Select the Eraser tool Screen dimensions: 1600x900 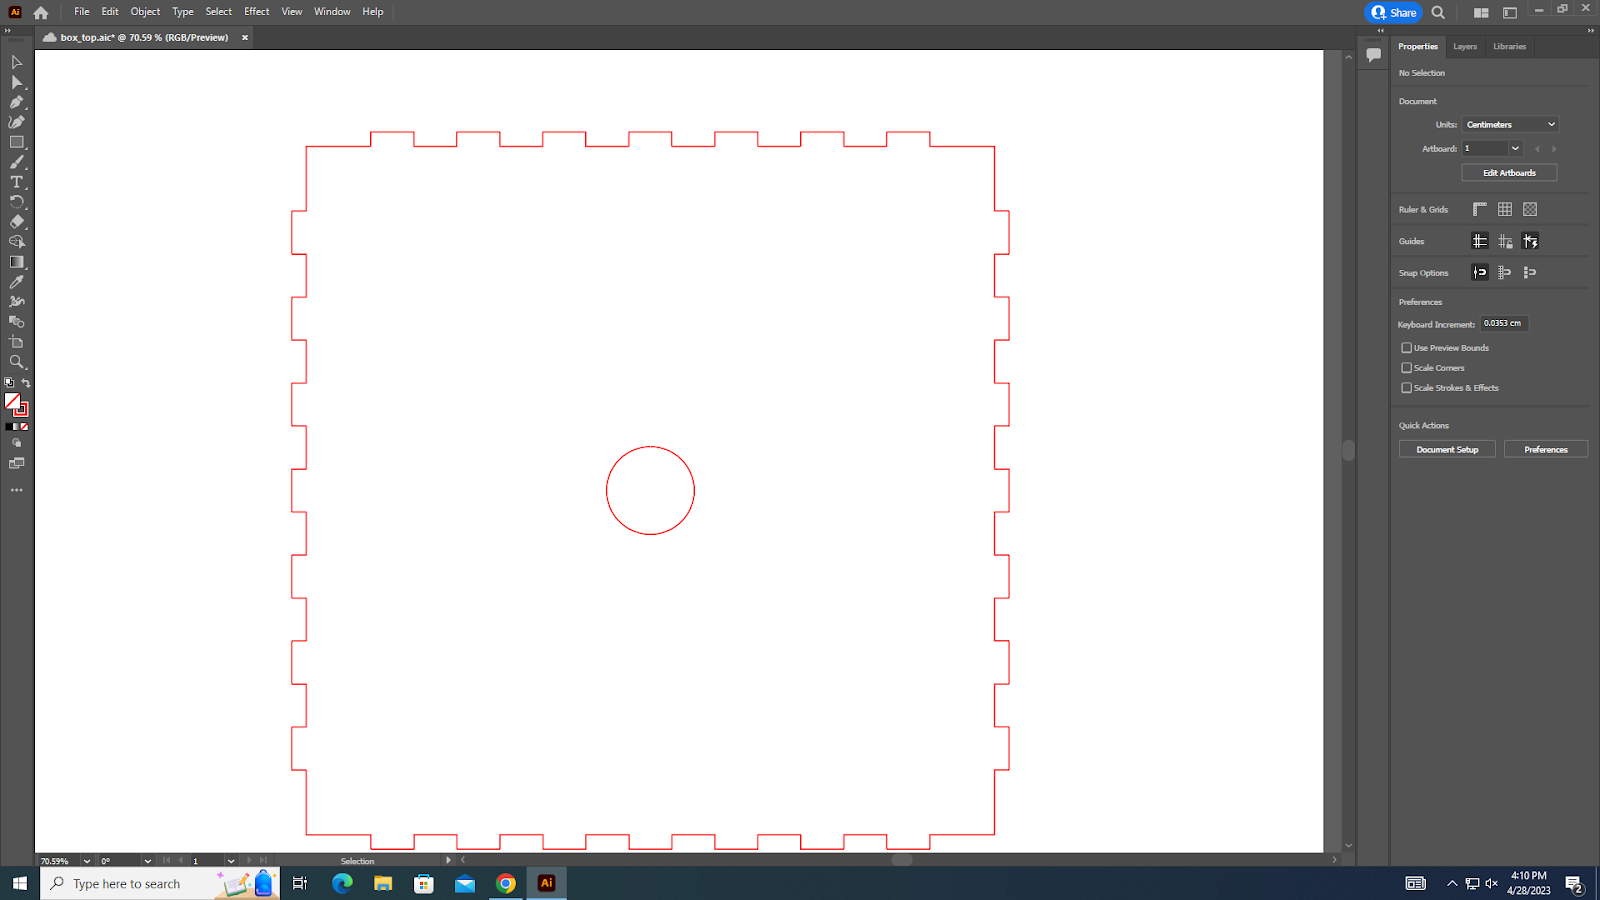(x=16, y=222)
